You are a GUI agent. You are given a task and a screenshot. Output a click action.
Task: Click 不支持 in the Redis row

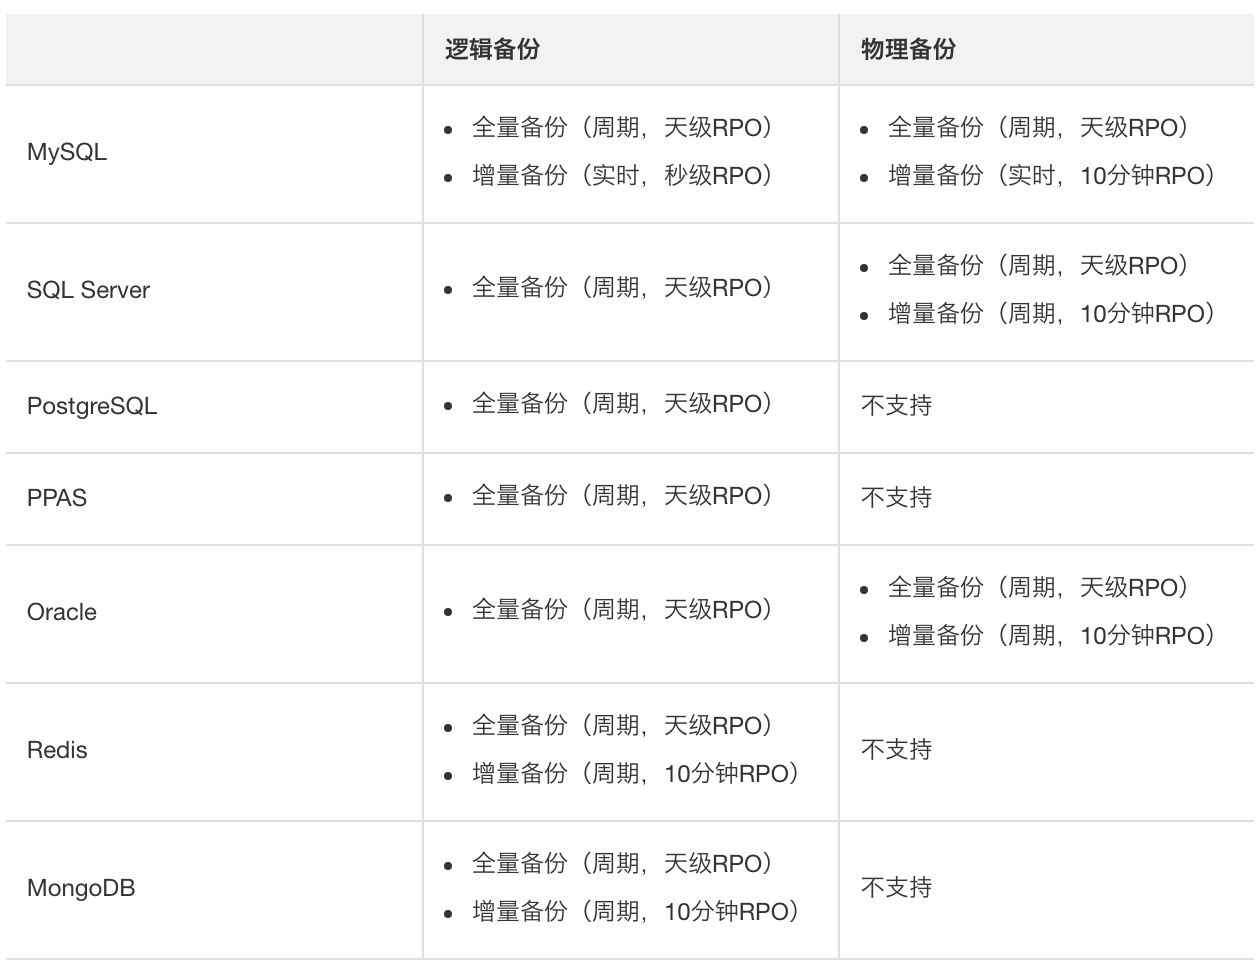[x=896, y=749]
